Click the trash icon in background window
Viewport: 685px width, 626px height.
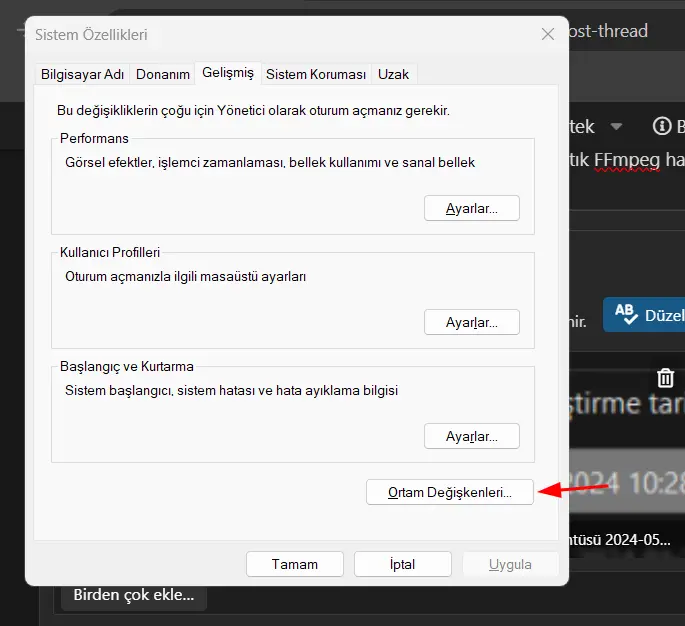pyautogui.click(x=665, y=378)
